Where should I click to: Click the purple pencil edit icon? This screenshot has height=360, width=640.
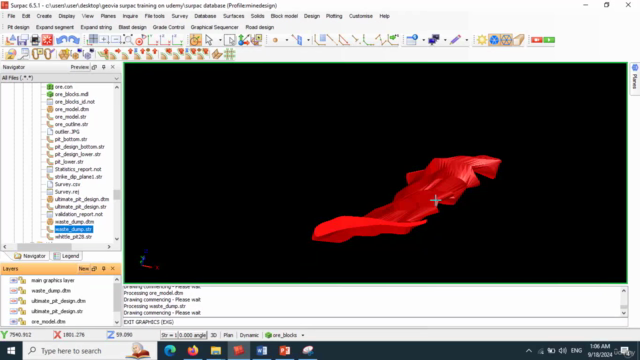(x=456, y=40)
